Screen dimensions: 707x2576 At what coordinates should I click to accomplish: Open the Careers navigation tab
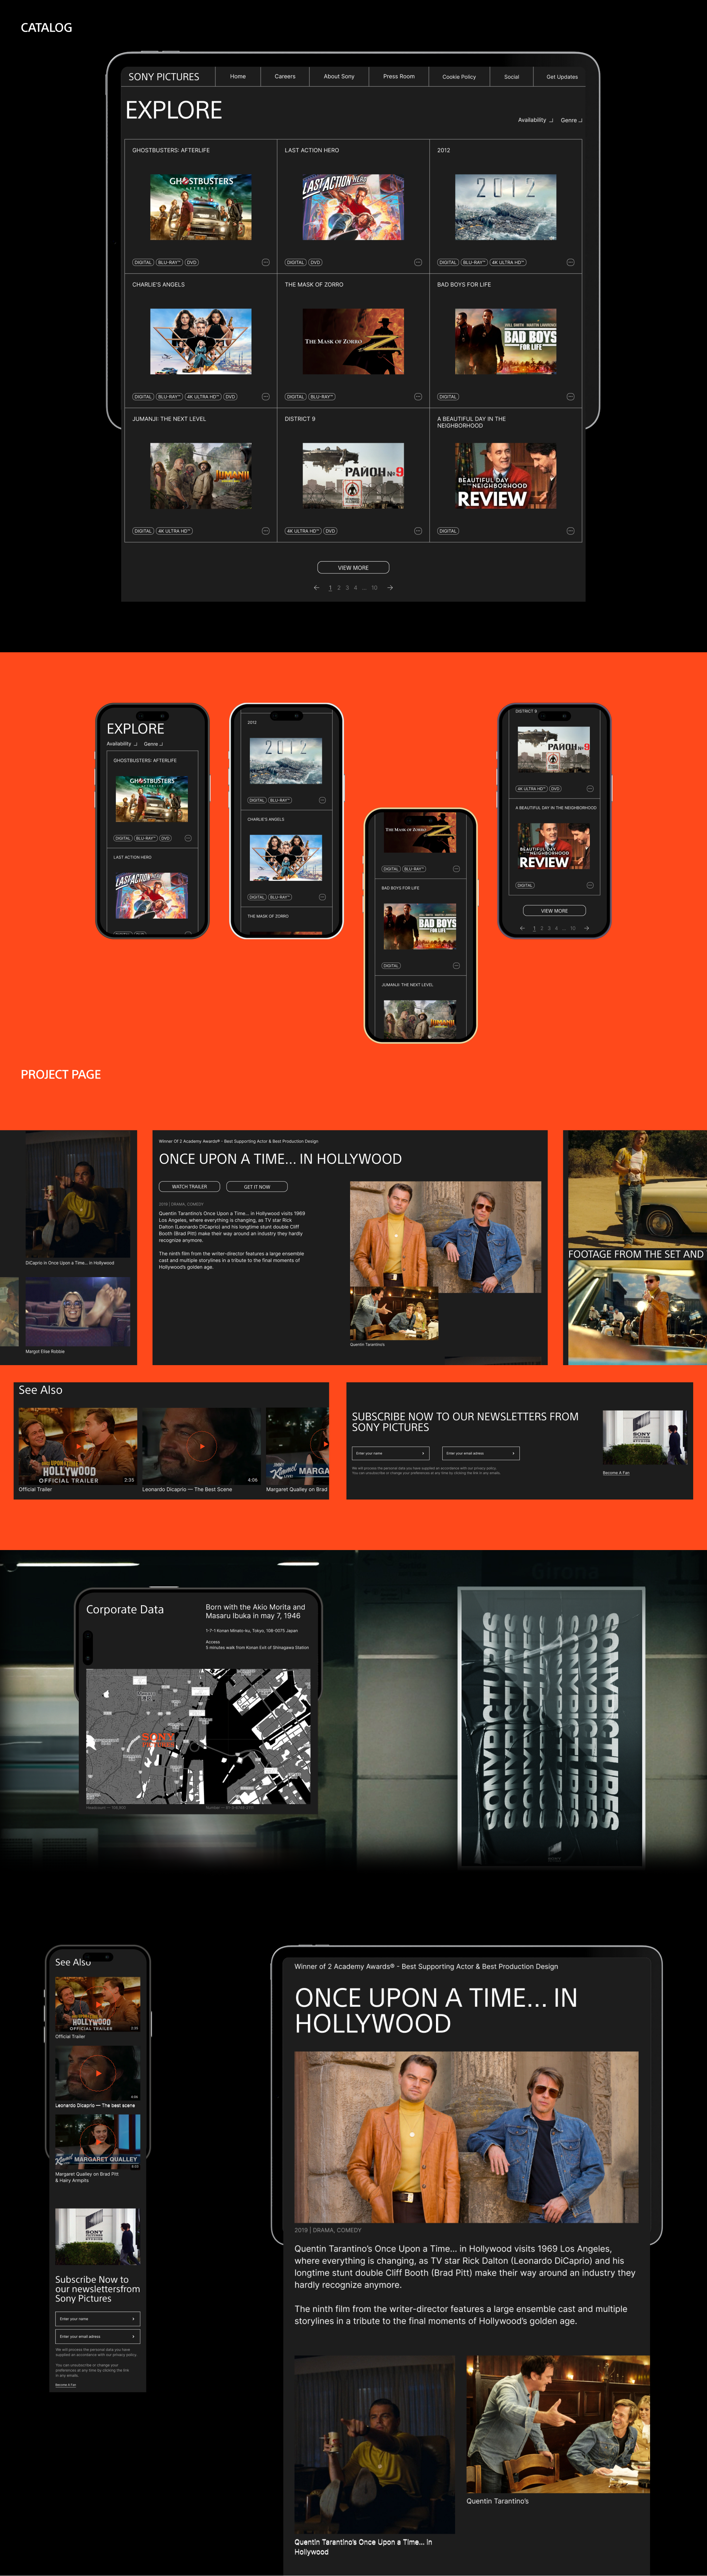285,76
